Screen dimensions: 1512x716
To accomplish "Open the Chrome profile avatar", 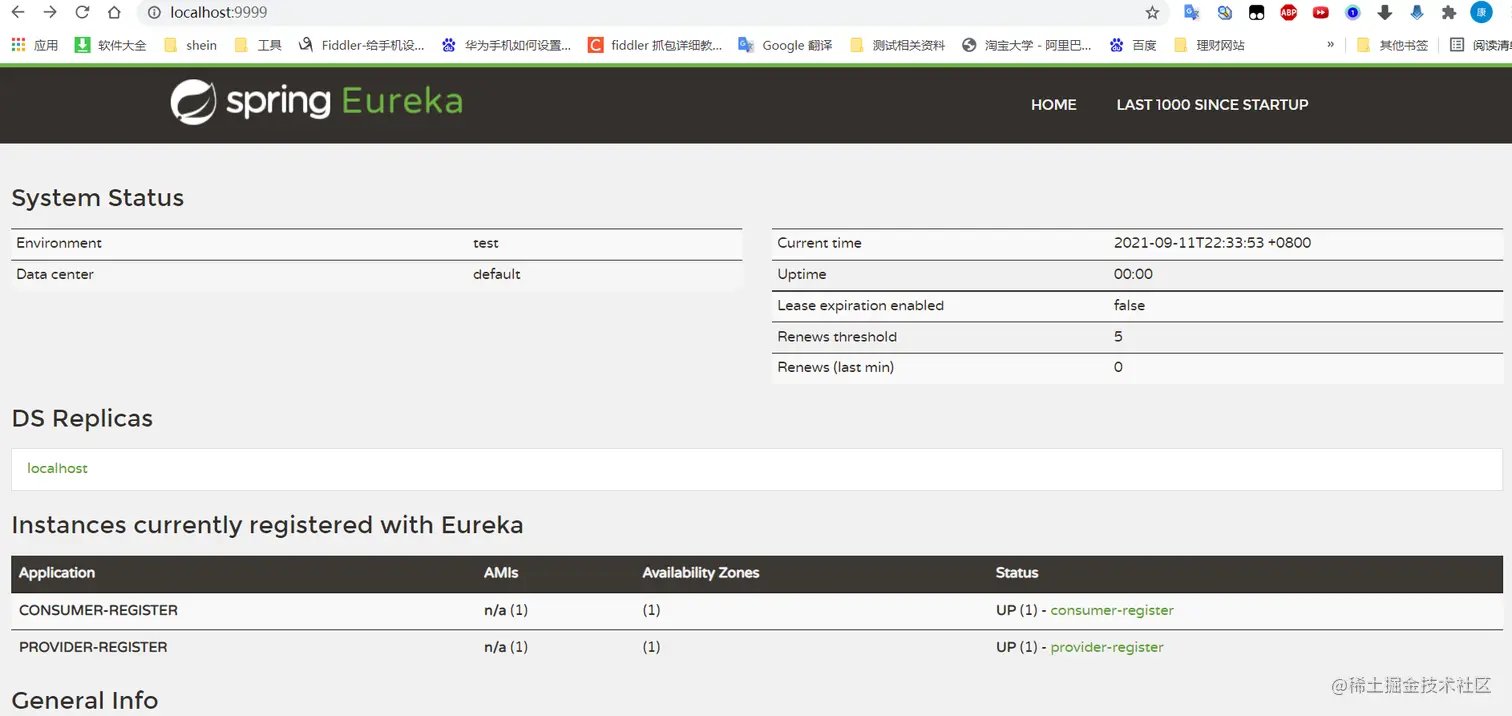I will tap(1481, 13).
